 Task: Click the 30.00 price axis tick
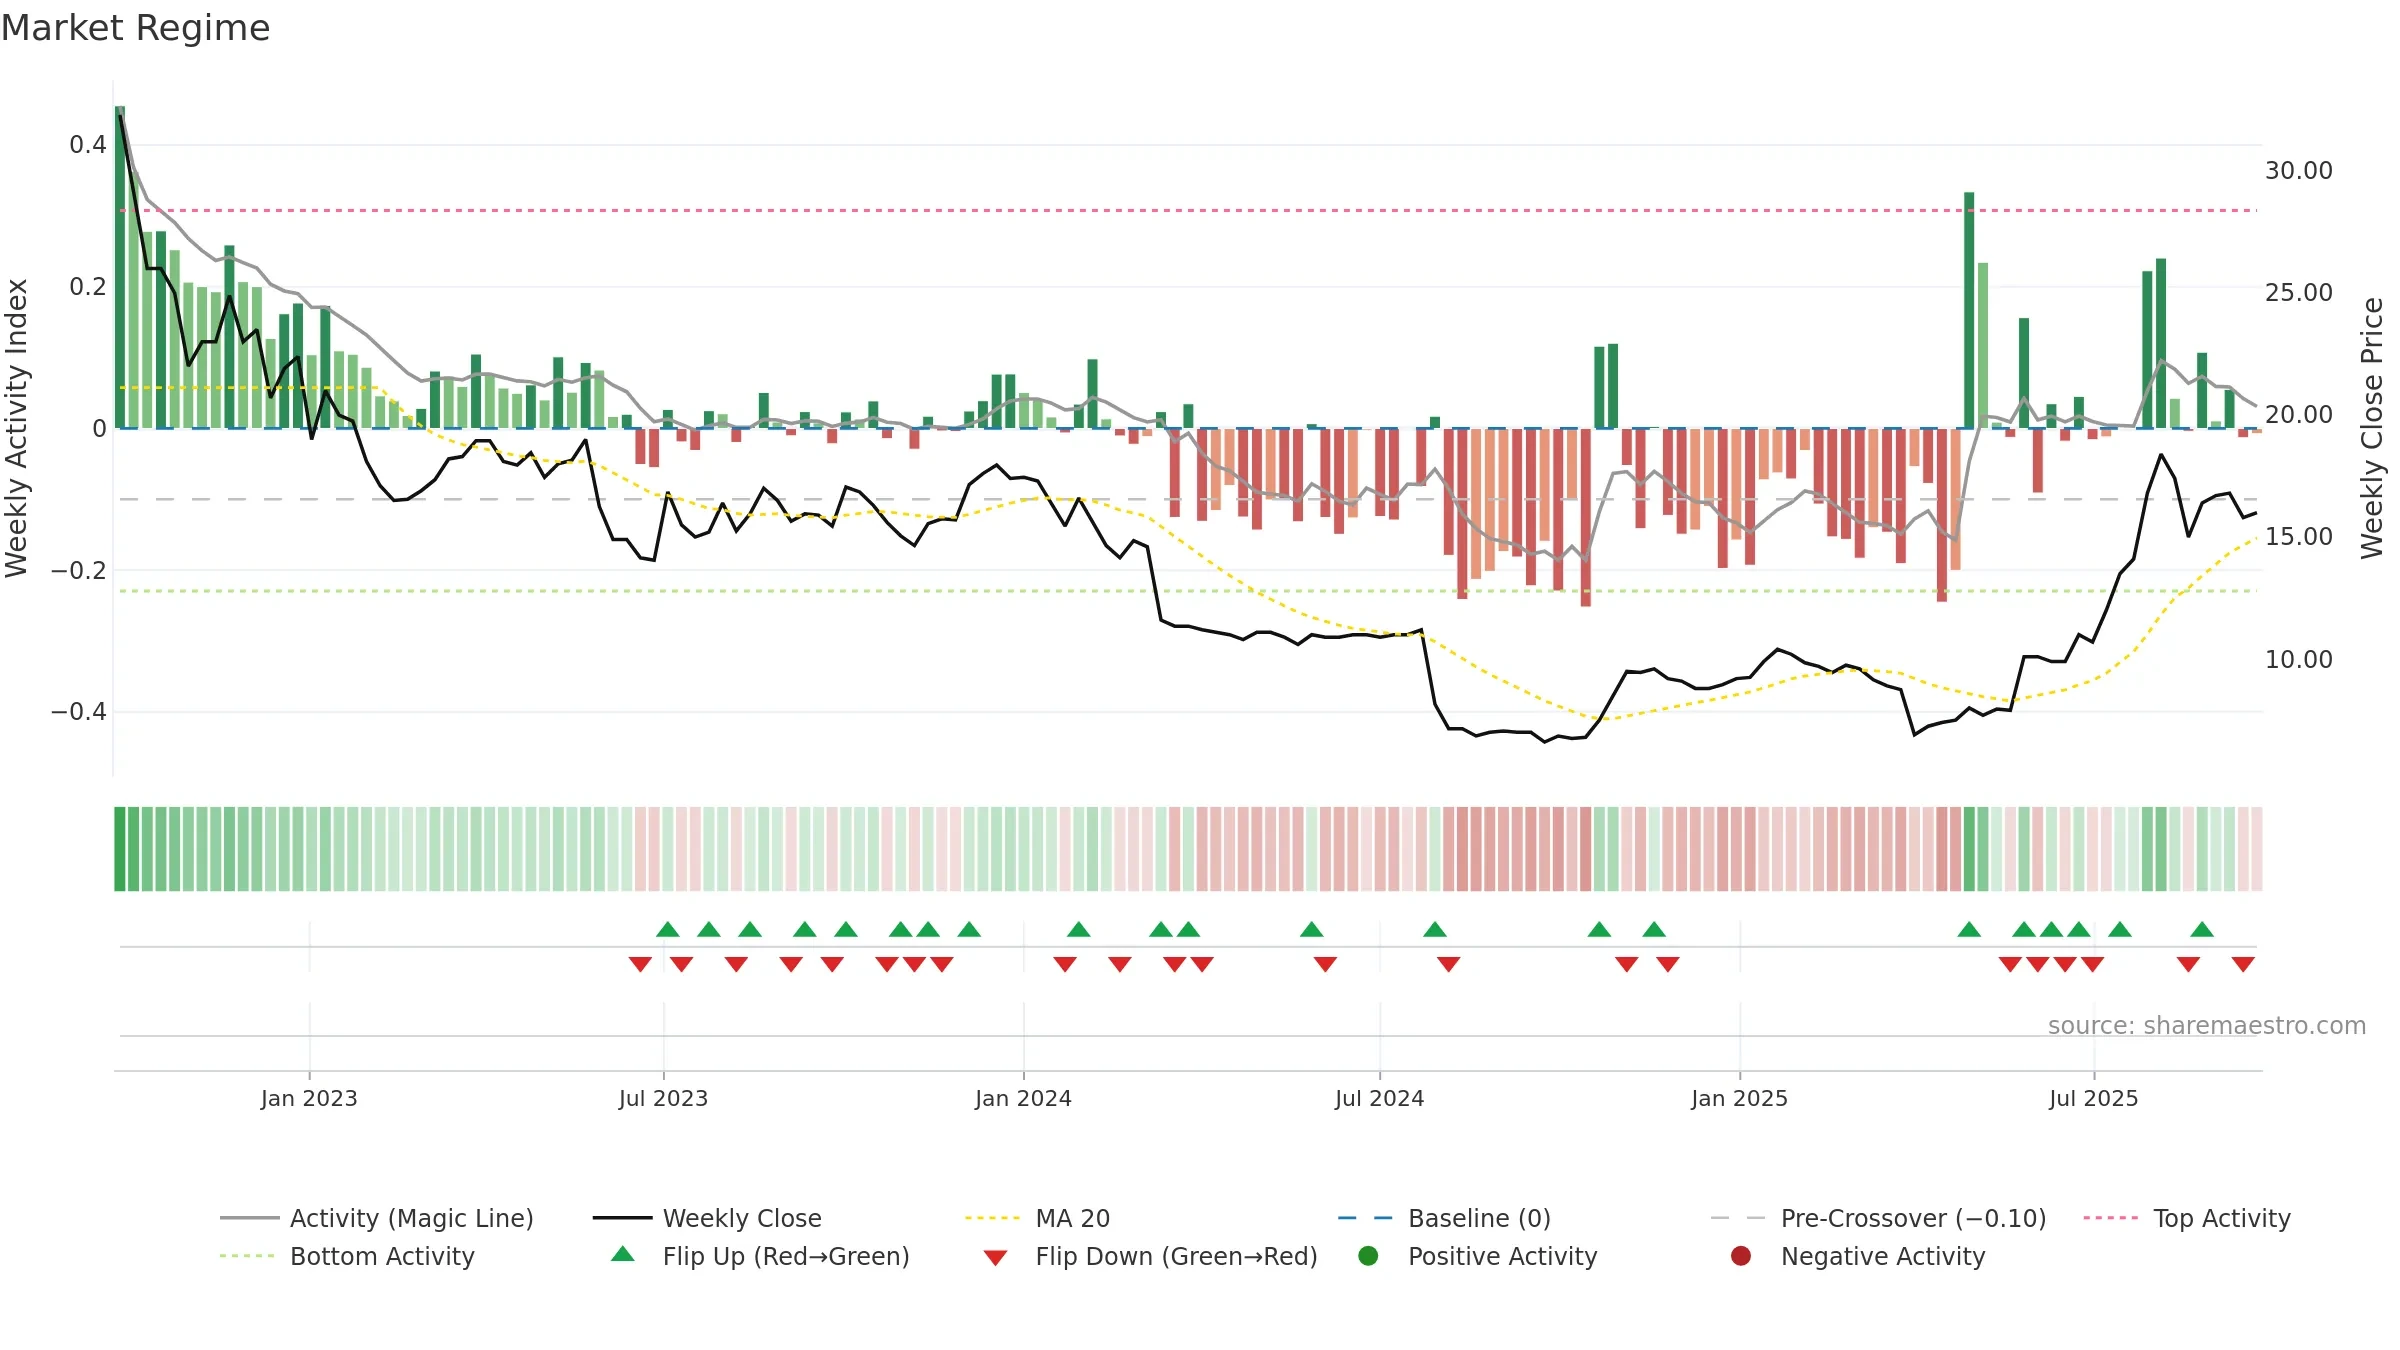pos(2299,171)
